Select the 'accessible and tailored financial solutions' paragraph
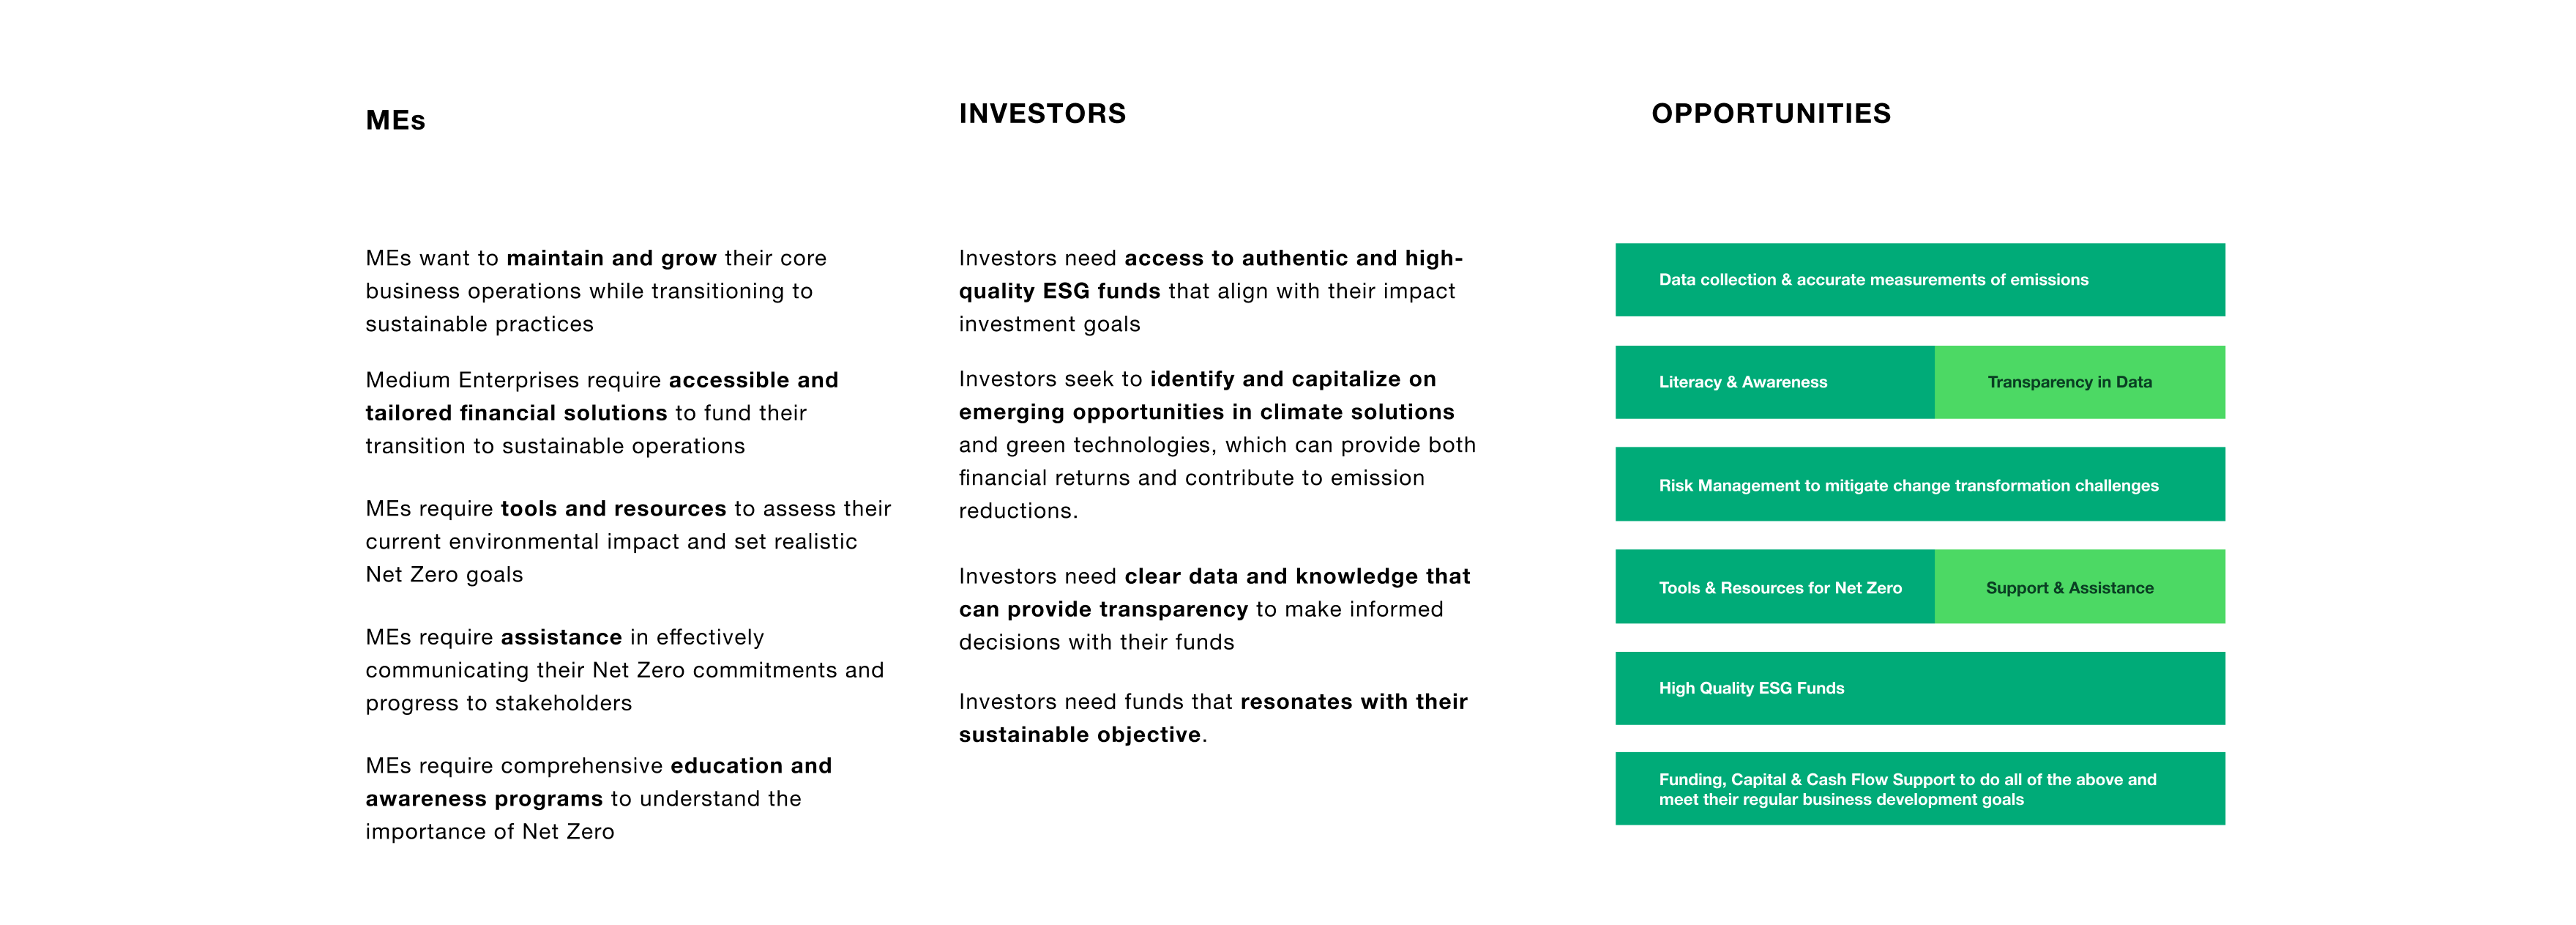Screen dimensions: 2576x925 [x=601, y=413]
